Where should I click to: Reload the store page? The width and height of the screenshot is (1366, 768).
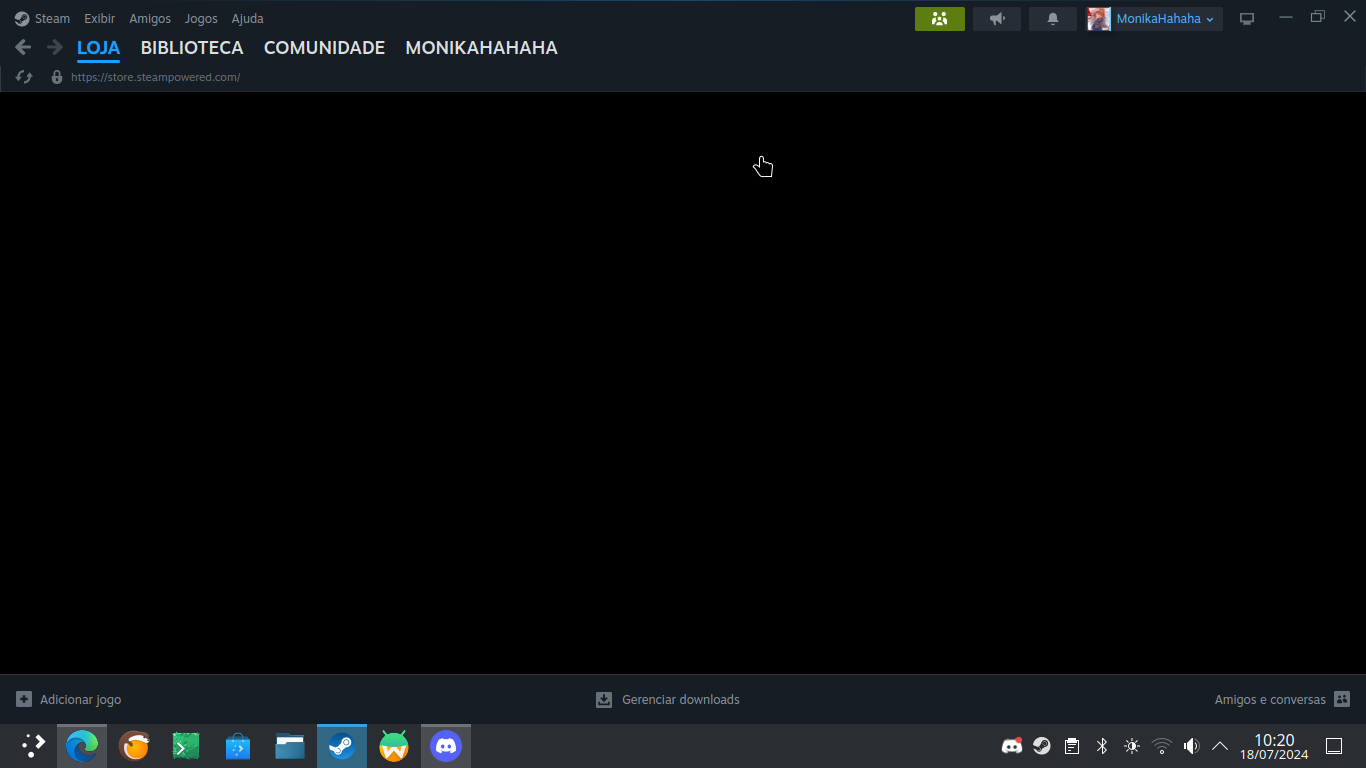pos(24,77)
